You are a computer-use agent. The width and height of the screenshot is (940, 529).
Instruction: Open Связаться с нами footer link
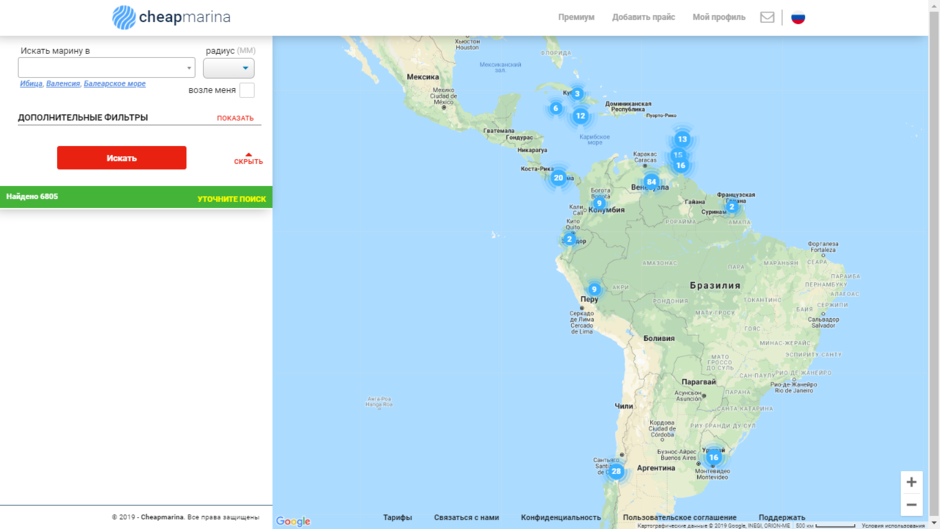click(466, 517)
